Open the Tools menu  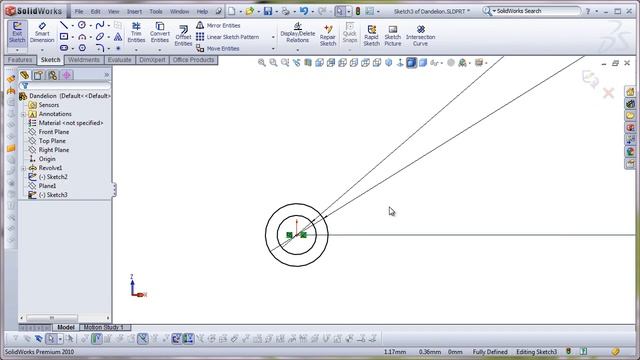[156, 11]
